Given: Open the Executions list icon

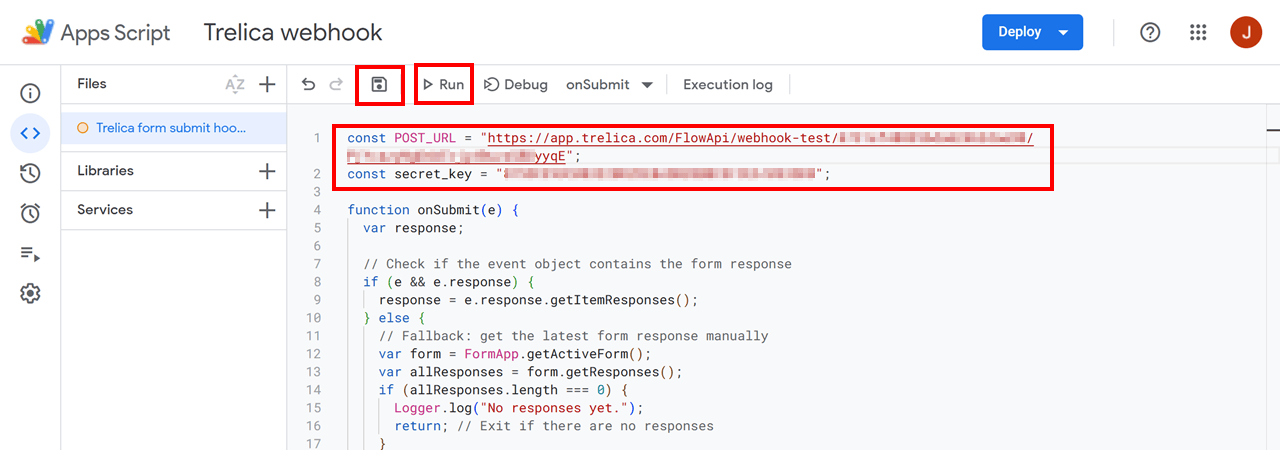Looking at the screenshot, I should point(30,253).
